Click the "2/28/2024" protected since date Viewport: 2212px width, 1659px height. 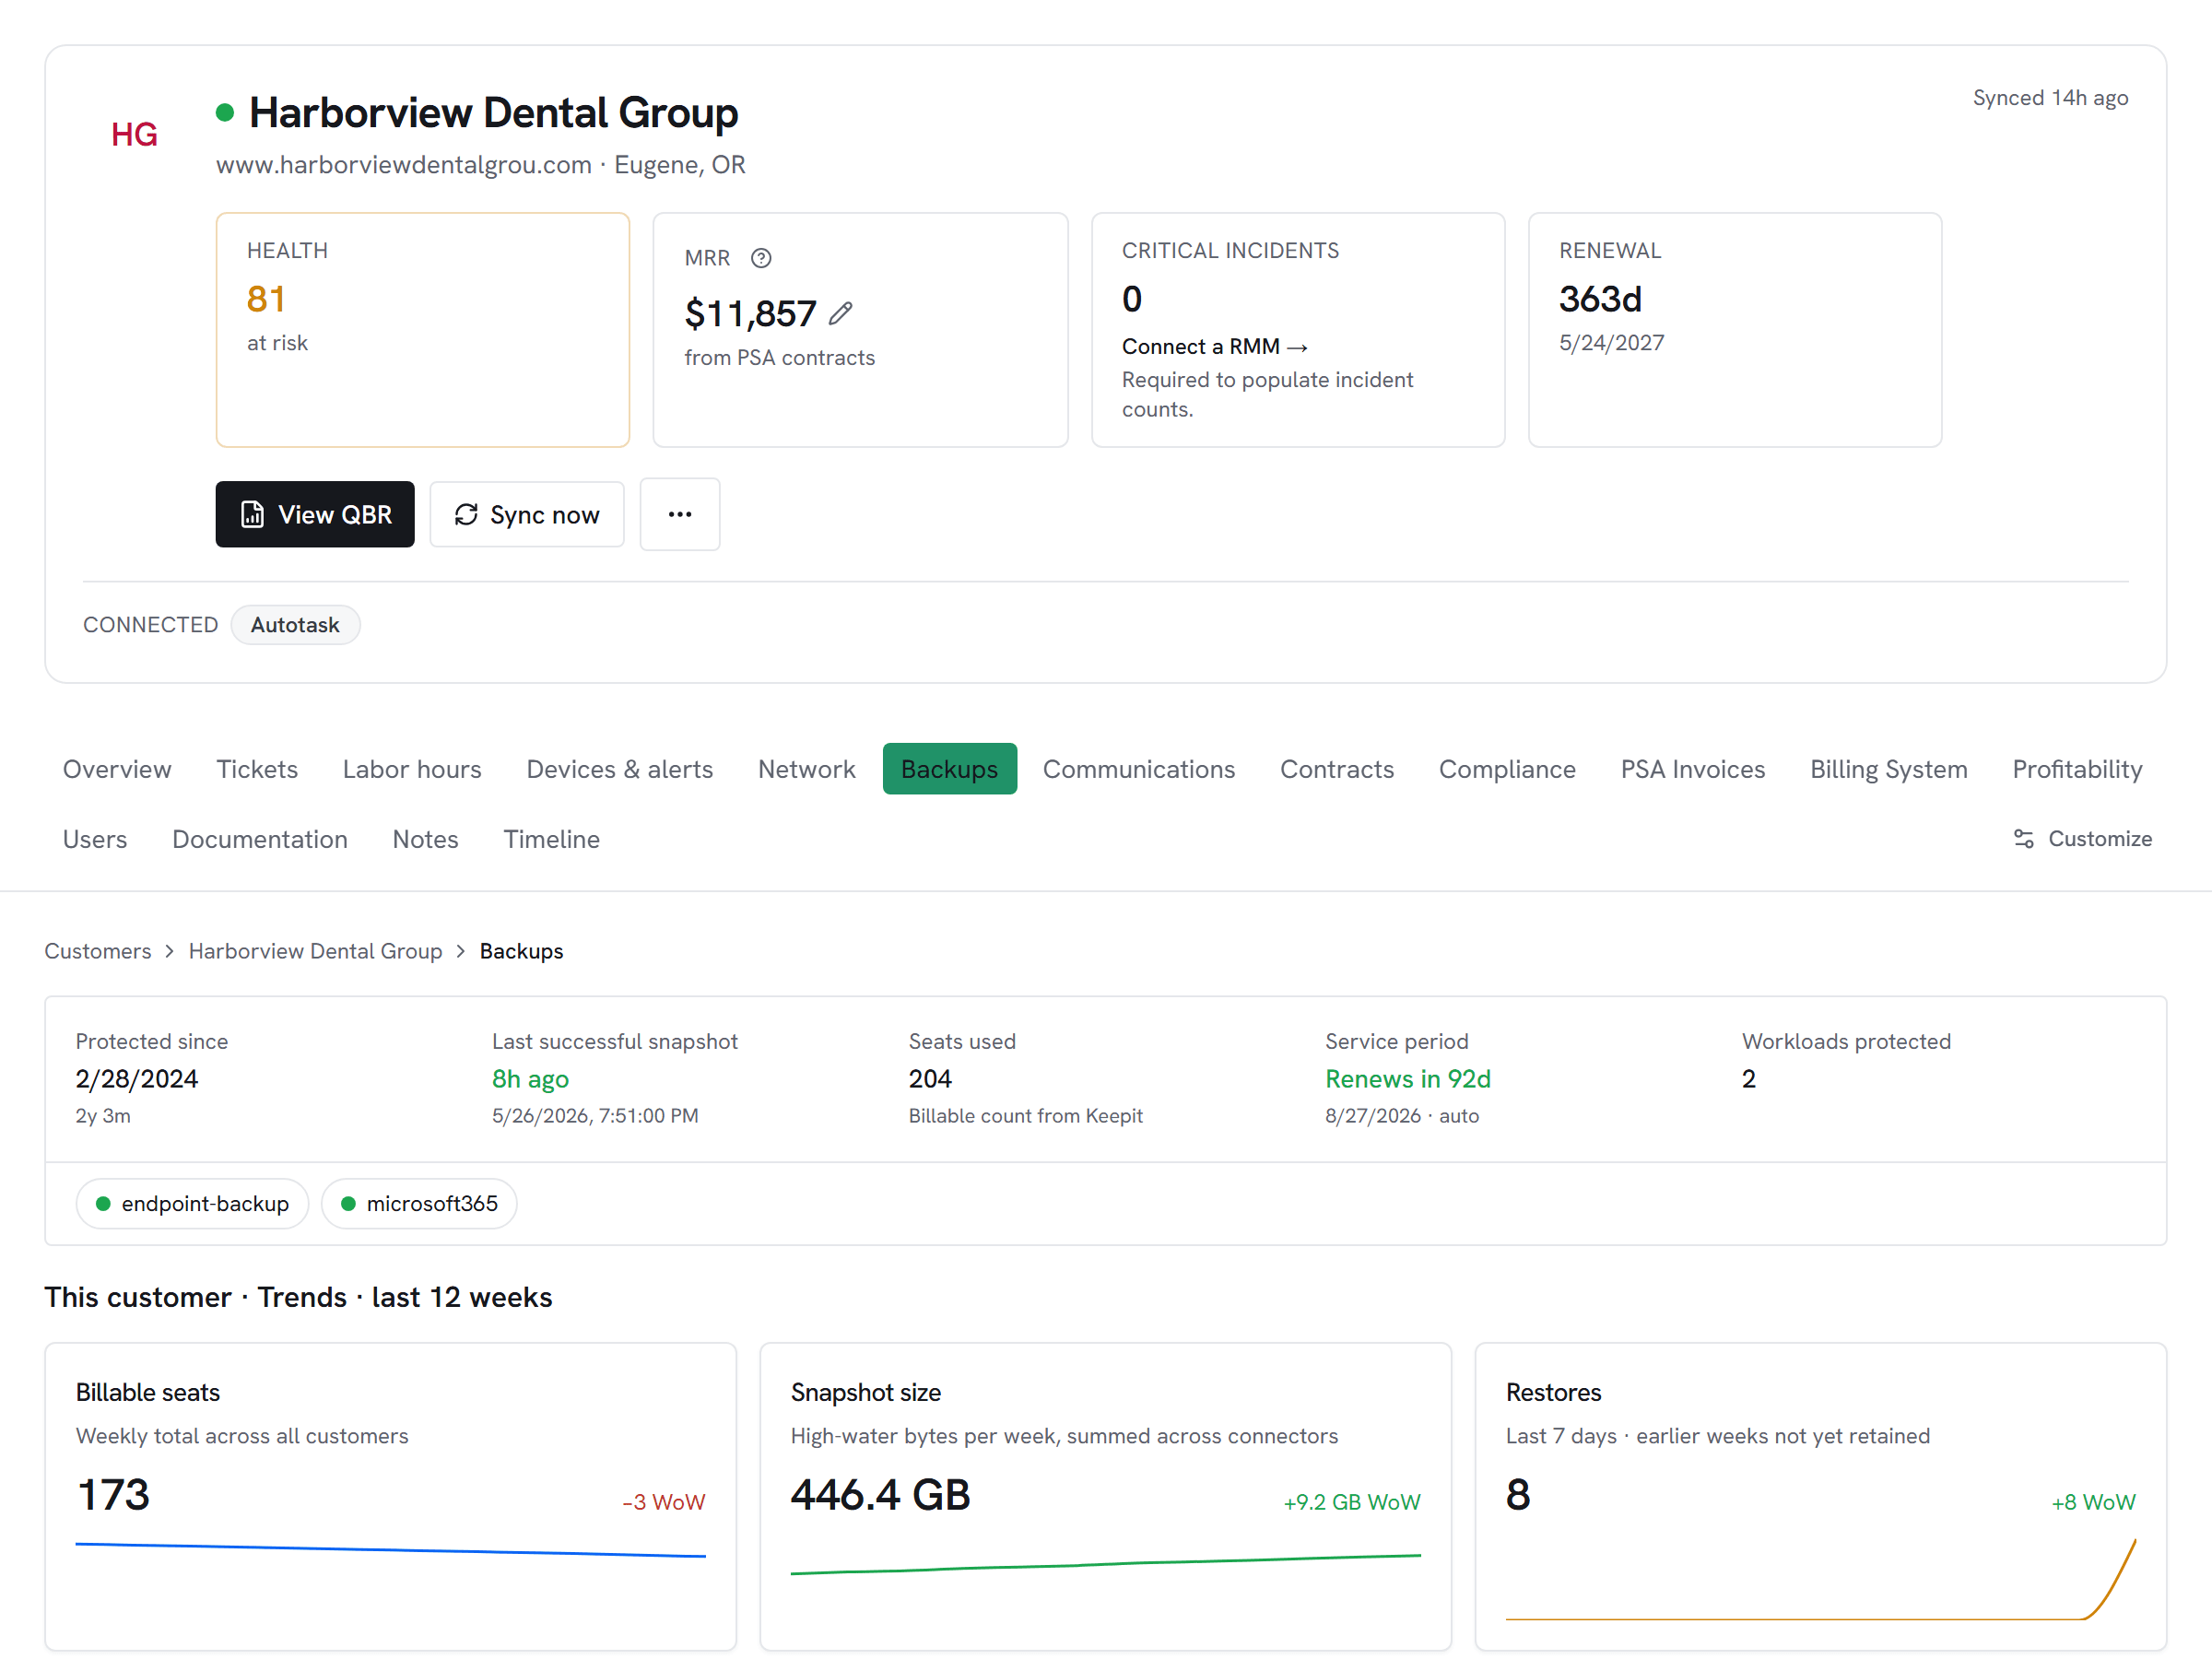(137, 1079)
